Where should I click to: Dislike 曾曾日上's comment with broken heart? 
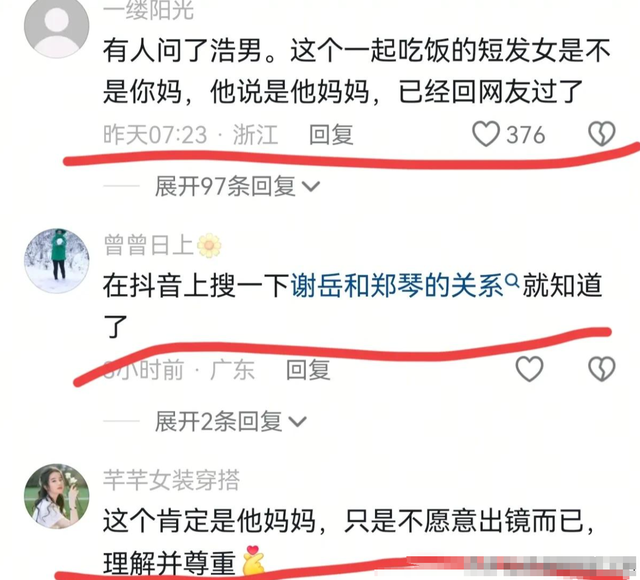[602, 369]
